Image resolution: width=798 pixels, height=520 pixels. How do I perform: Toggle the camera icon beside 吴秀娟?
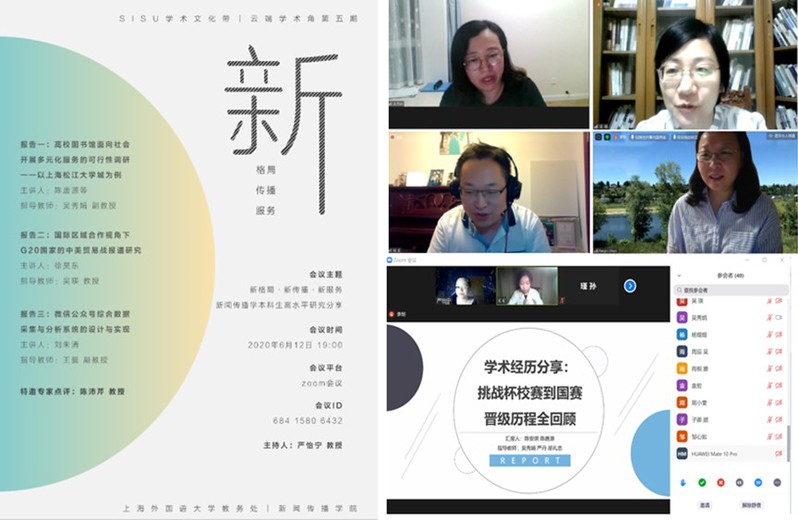[x=778, y=316]
